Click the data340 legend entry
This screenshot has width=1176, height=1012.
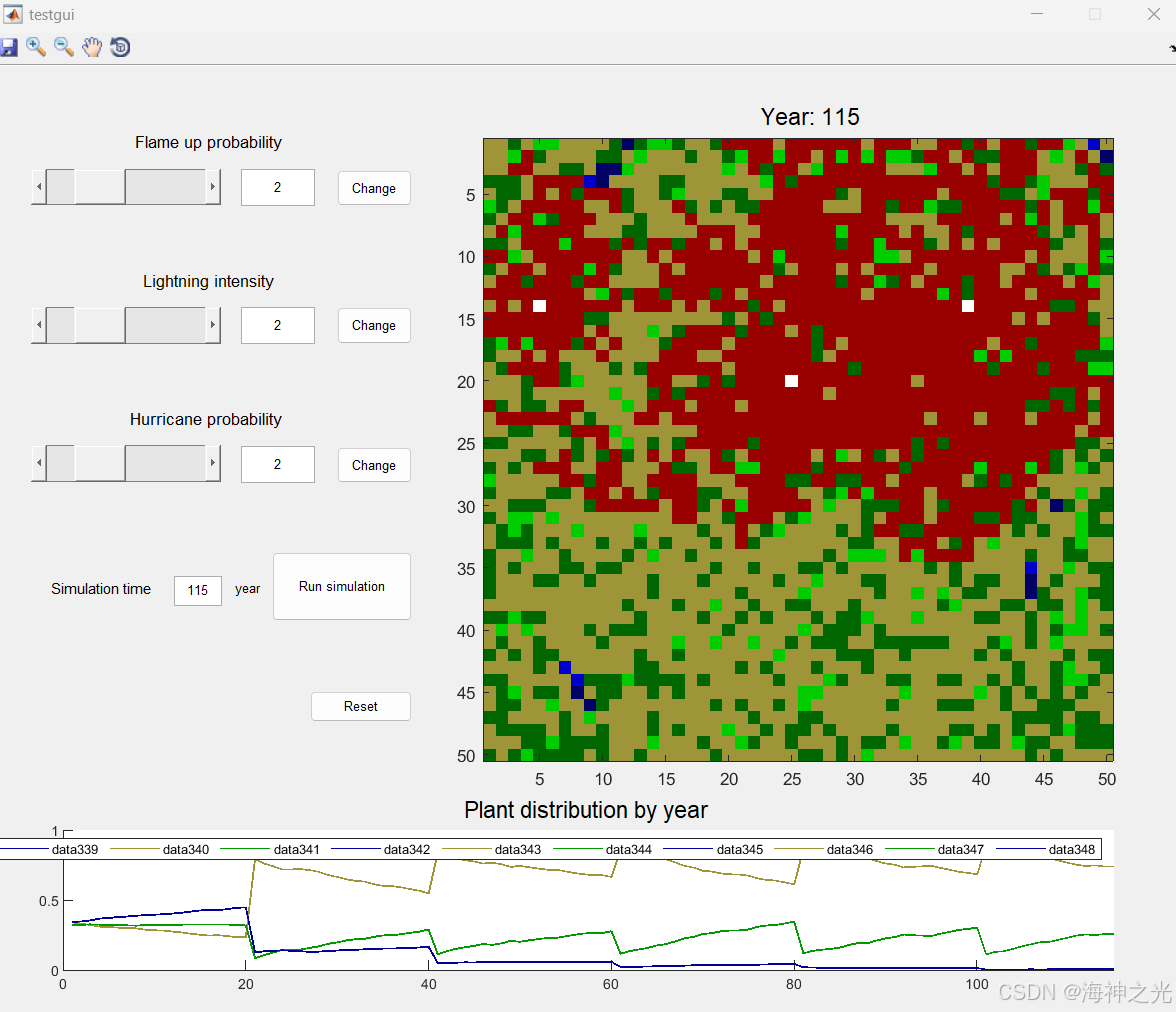click(160, 849)
